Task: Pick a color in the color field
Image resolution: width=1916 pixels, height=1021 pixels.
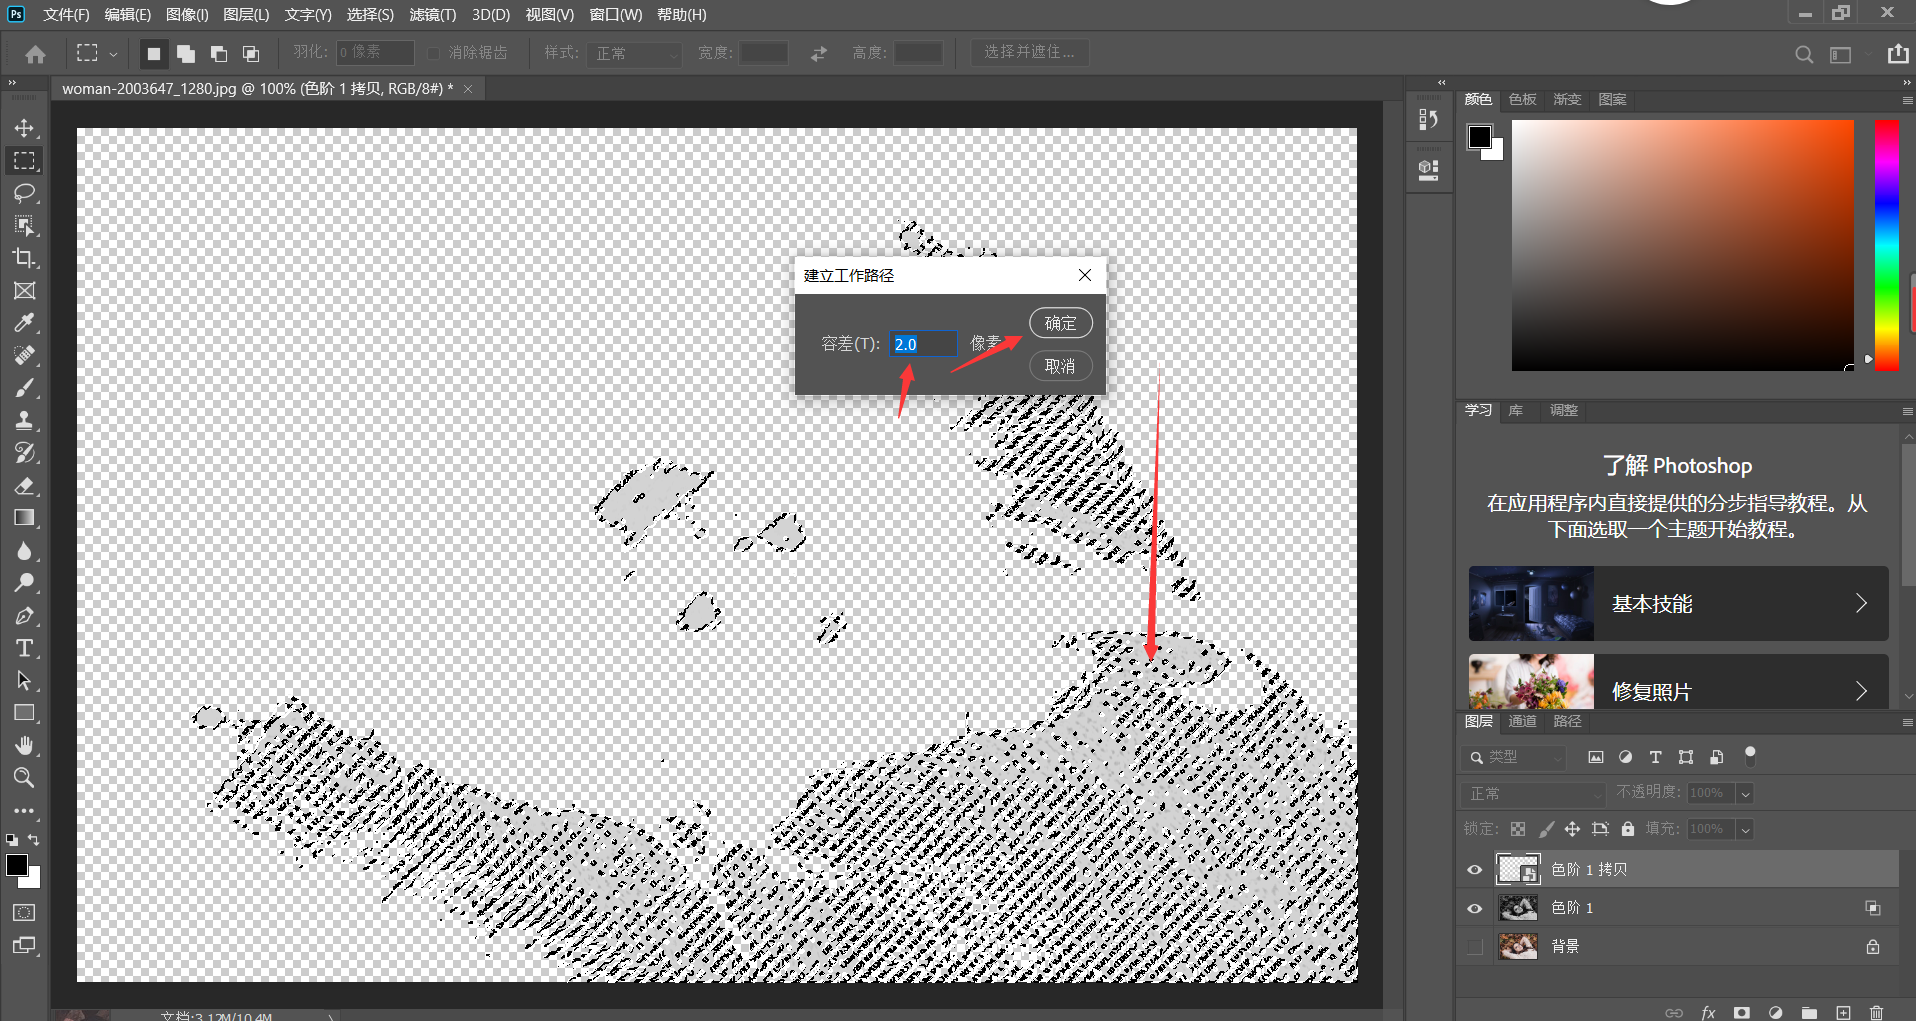Action: click(1683, 245)
